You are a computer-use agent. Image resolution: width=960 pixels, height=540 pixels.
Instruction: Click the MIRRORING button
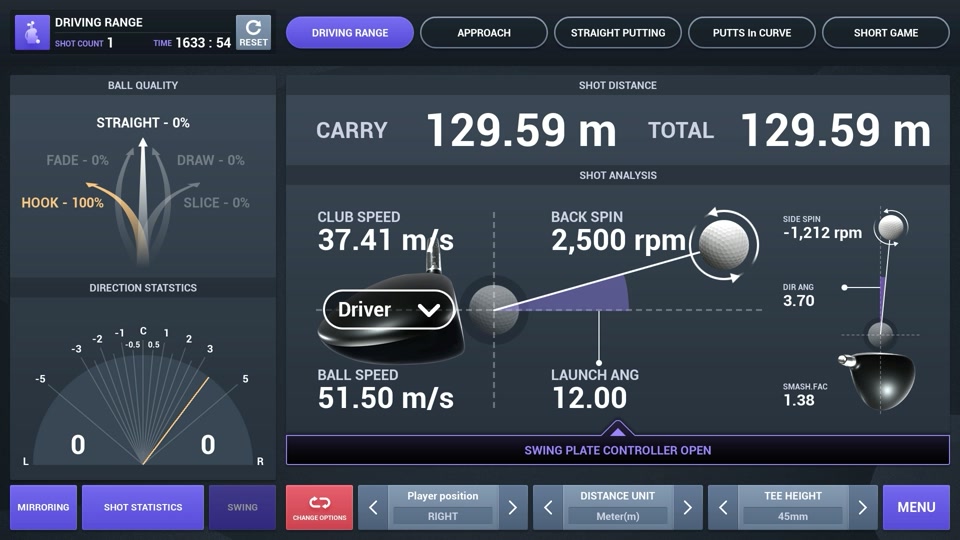43,507
